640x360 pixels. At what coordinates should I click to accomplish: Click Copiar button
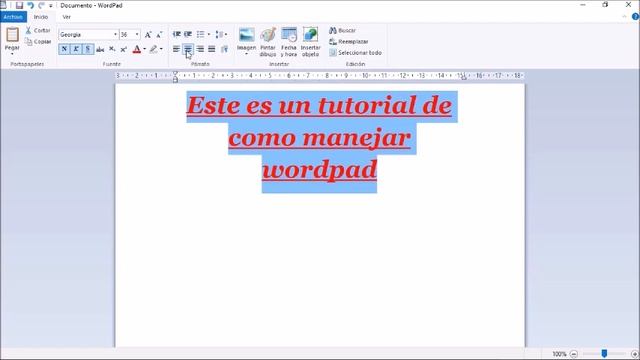[38, 42]
